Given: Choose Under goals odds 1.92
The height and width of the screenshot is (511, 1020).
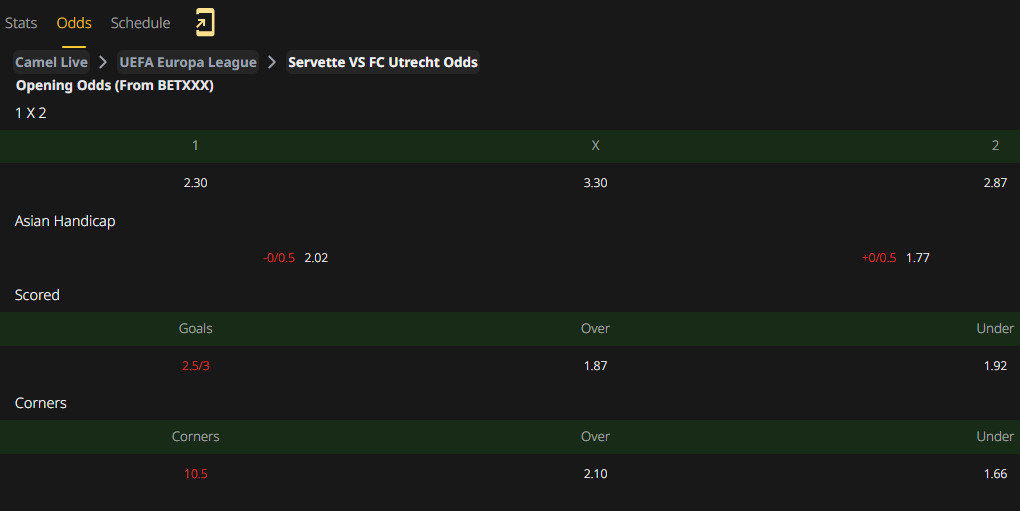Looking at the screenshot, I should [x=995, y=365].
